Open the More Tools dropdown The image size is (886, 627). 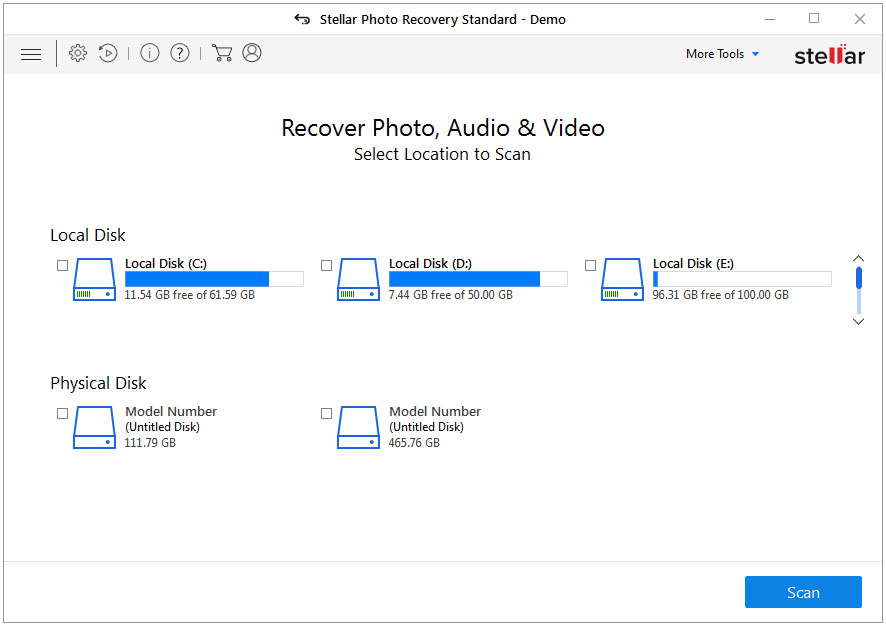tap(722, 54)
